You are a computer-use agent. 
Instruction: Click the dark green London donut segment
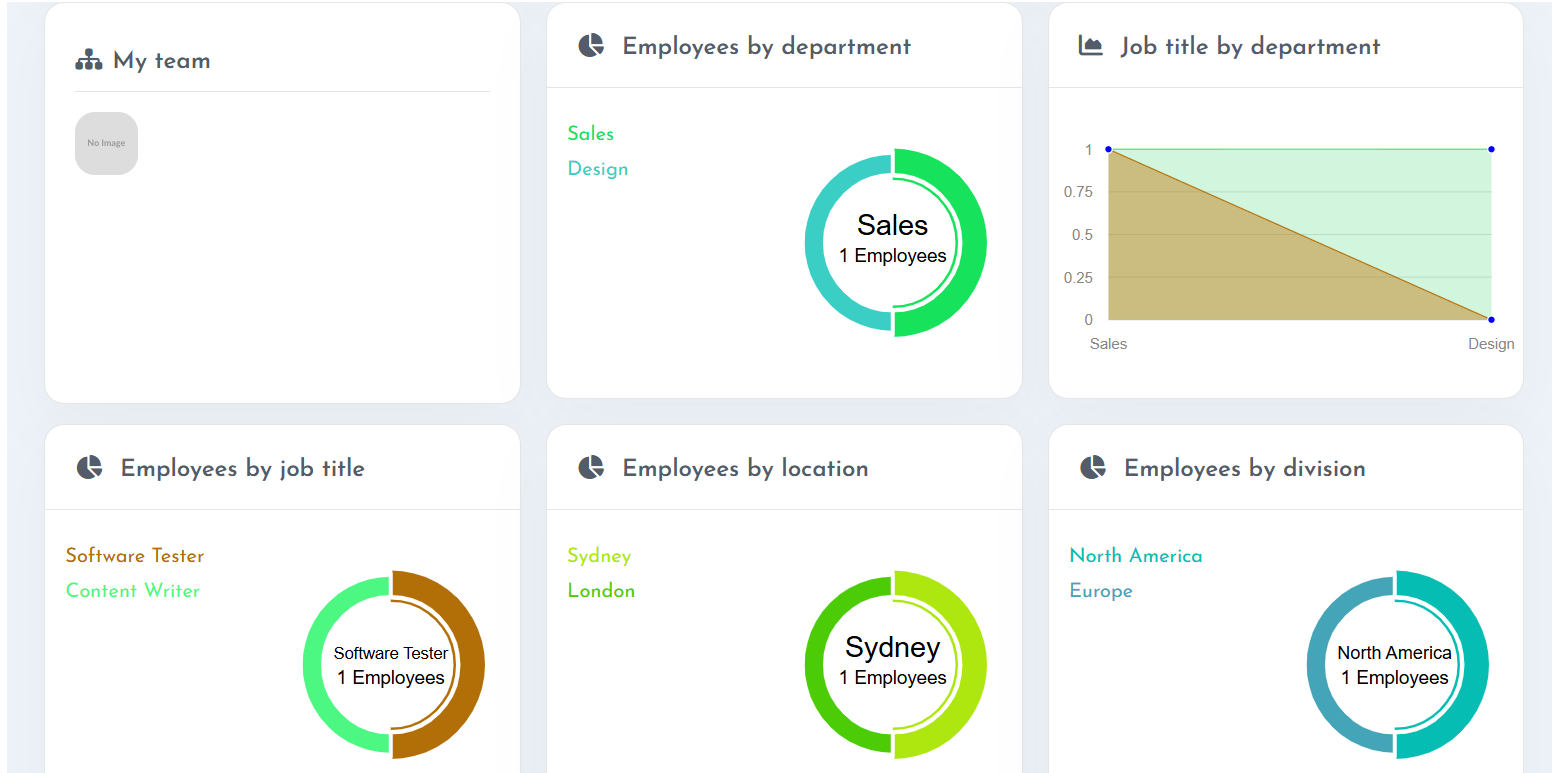pos(816,665)
